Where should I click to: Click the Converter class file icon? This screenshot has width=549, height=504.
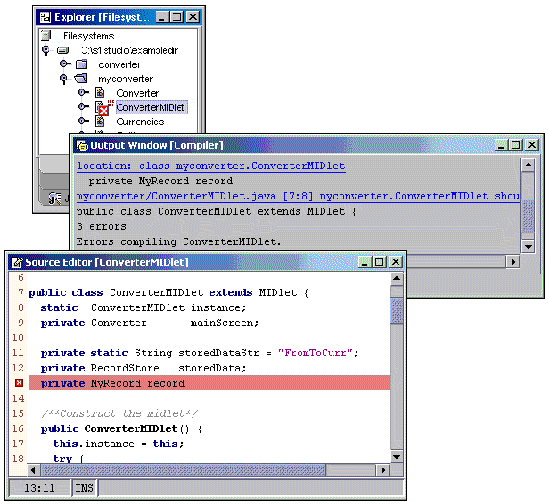pos(100,93)
